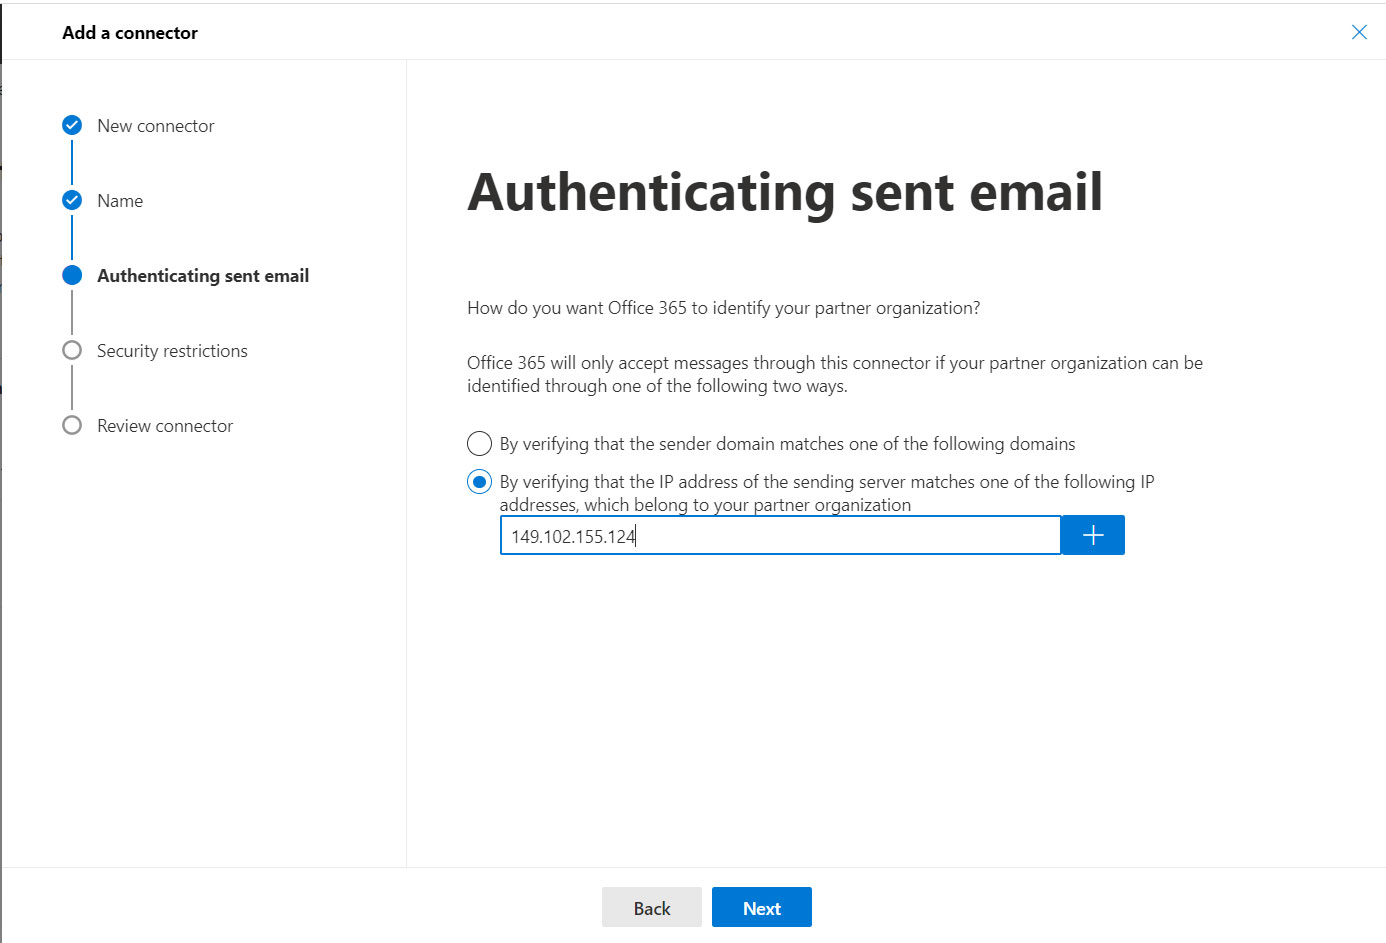Viewport: 1386px width, 943px height.
Task: Jump to Security restrictions step label
Action: [x=172, y=351]
